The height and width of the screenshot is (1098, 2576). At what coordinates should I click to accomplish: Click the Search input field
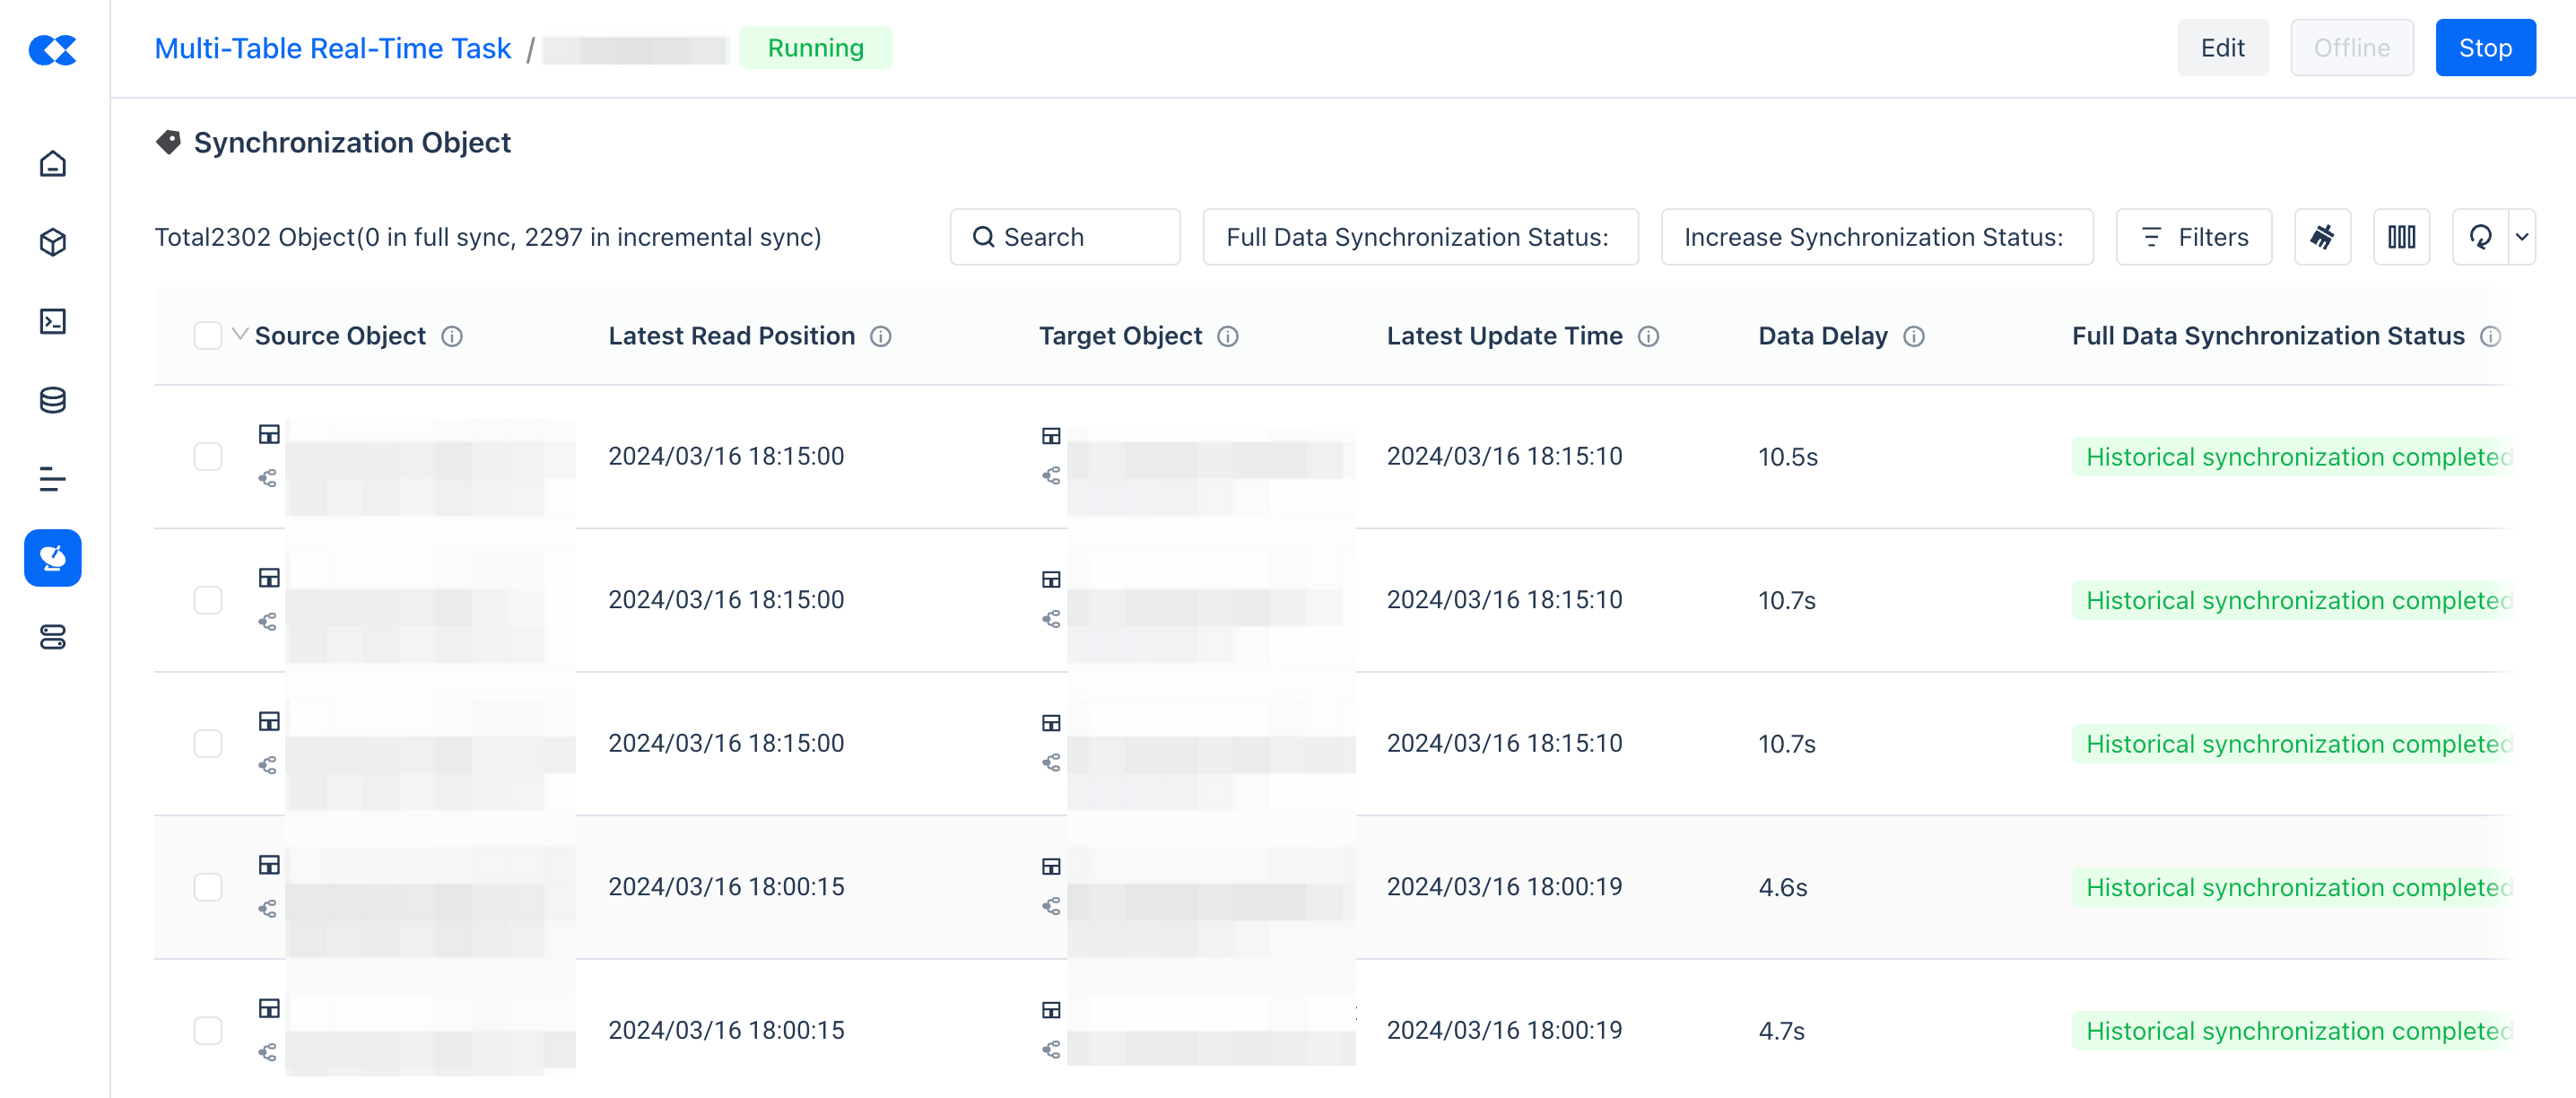pyautogui.click(x=1065, y=237)
